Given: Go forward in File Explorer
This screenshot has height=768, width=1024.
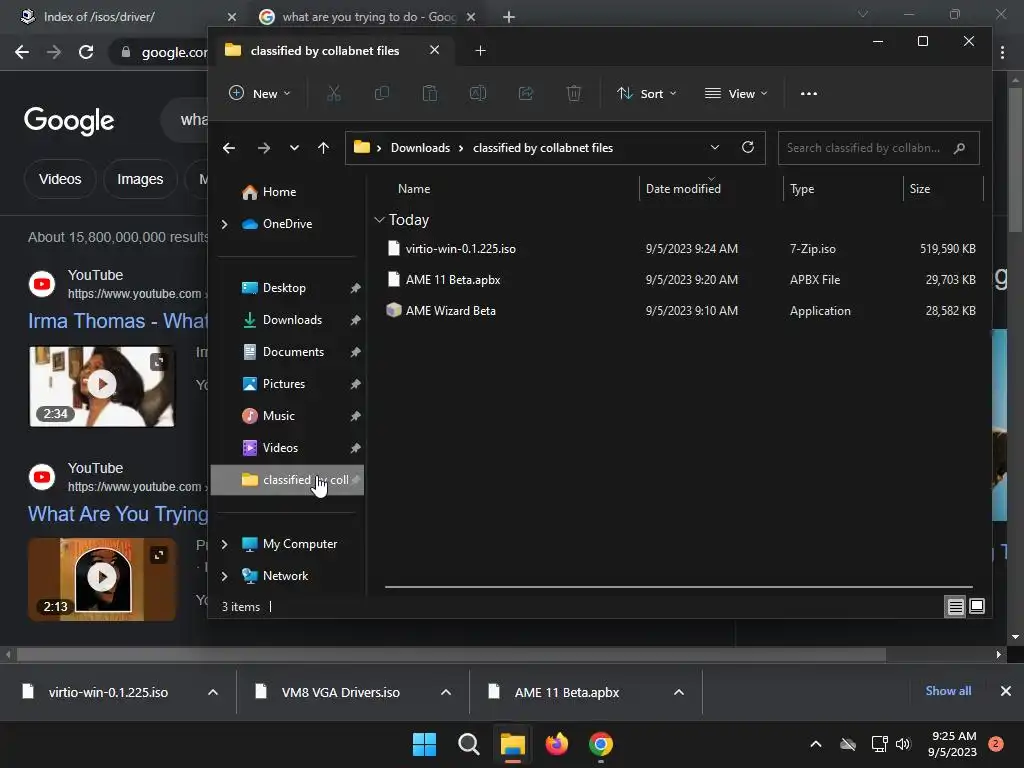Looking at the screenshot, I should (264, 148).
